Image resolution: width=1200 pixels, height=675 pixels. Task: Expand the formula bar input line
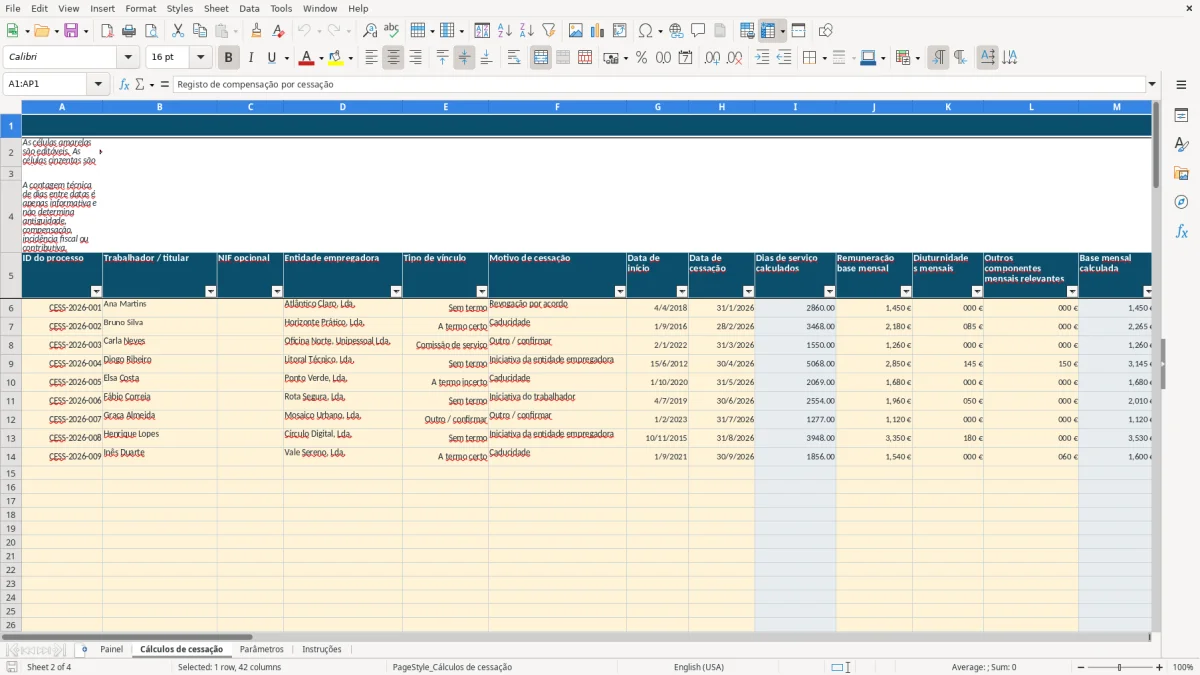tap(1152, 85)
